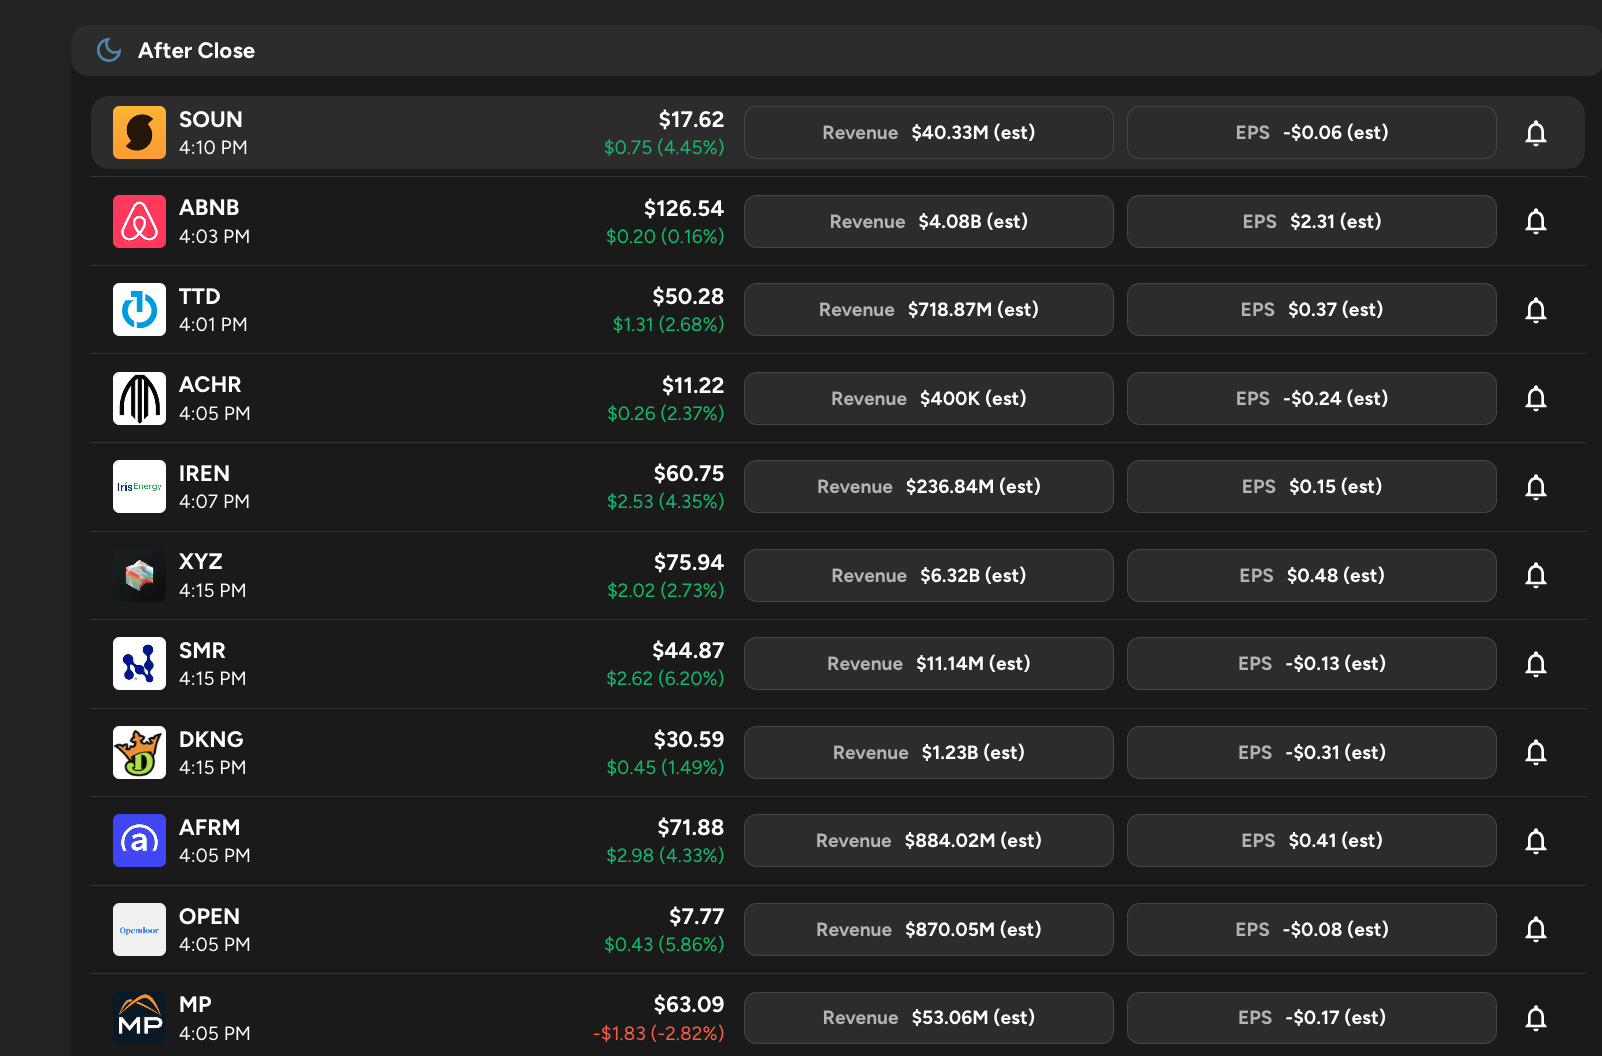The image size is (1602, 1056).
Task: Click the DKNG DraftKings logo
Action: [x=139, y=752]
